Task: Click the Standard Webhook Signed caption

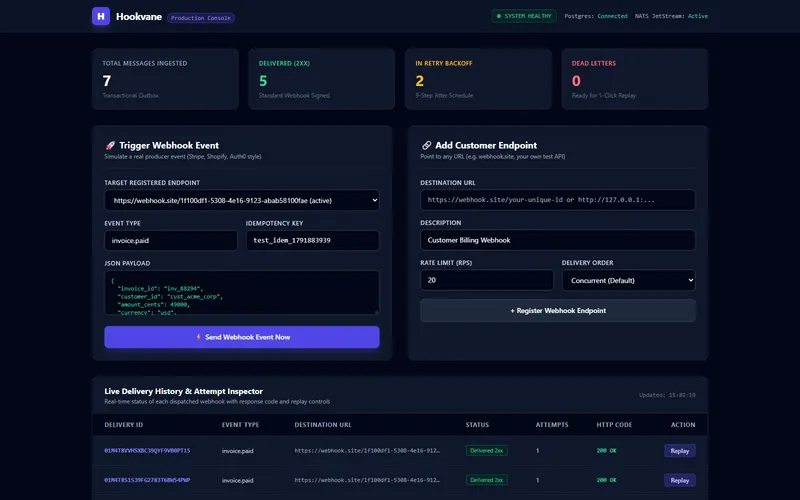Action: 294,95
